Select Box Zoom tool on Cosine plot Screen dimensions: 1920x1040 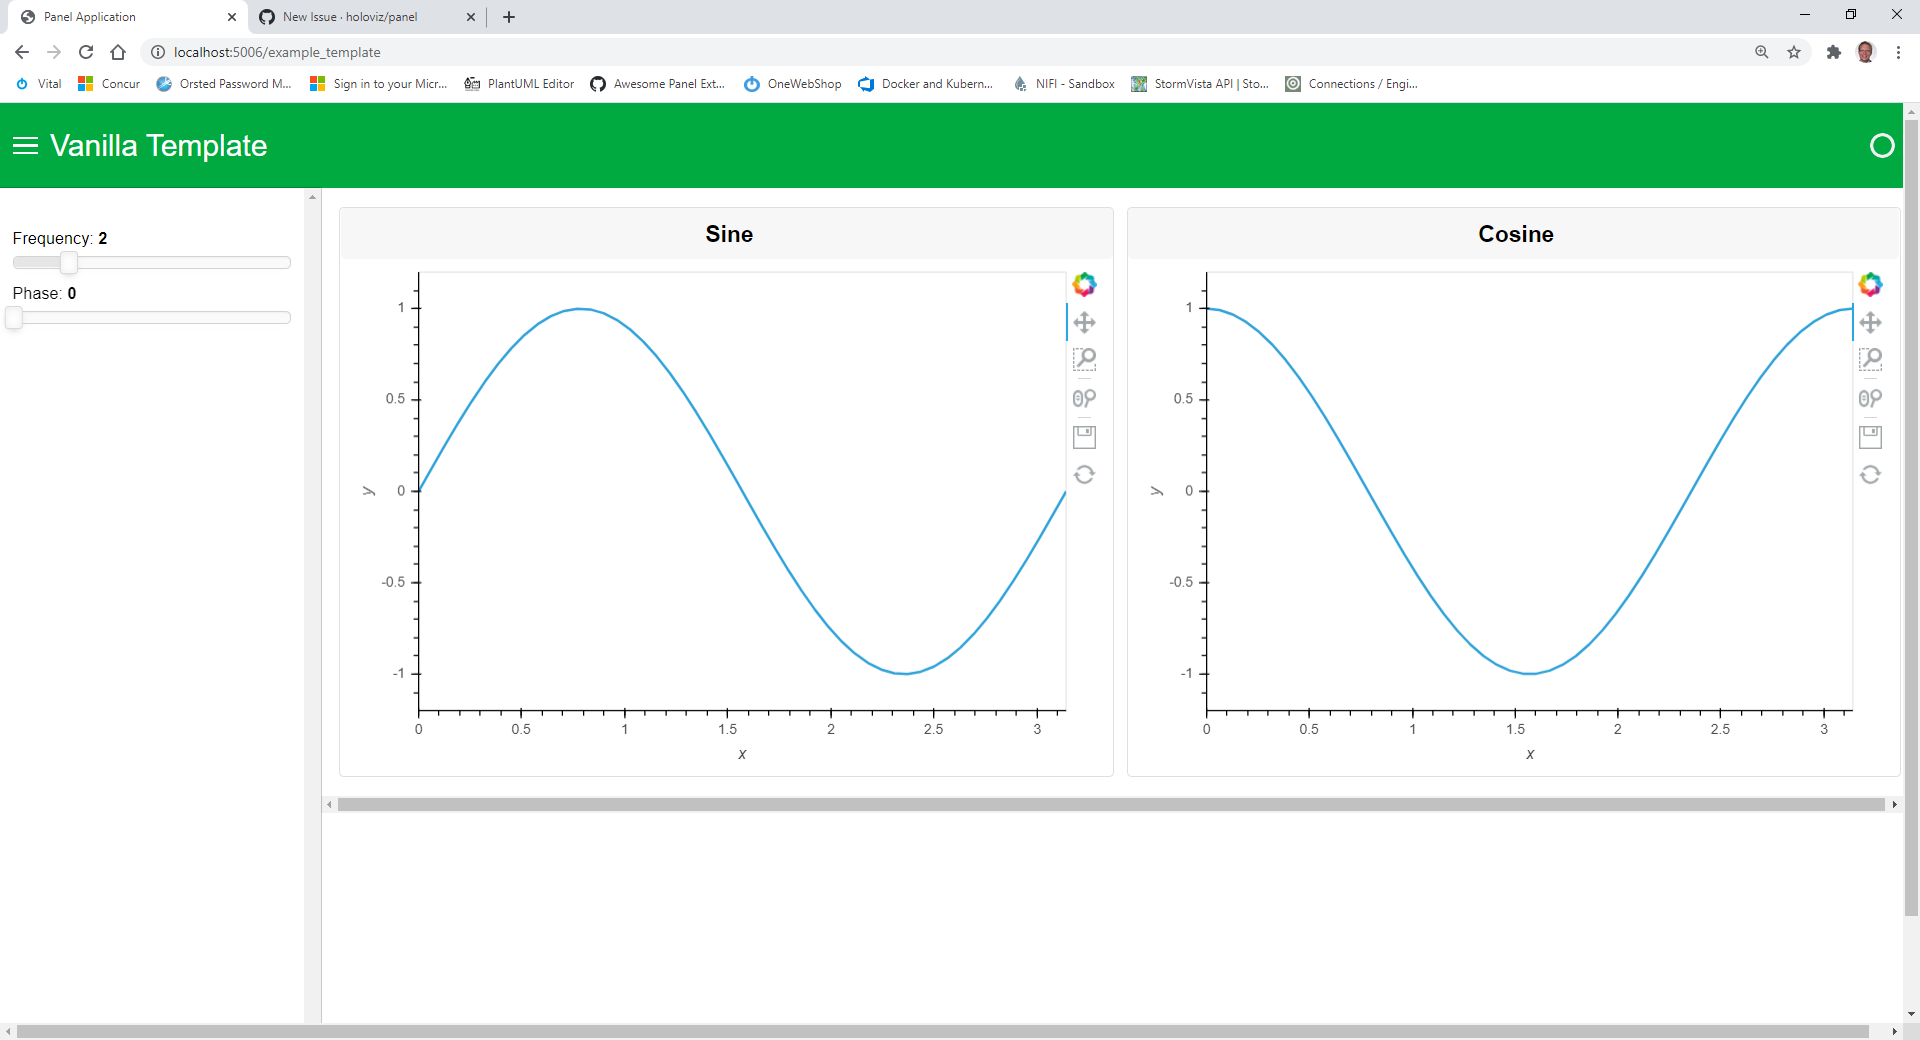1870,359
